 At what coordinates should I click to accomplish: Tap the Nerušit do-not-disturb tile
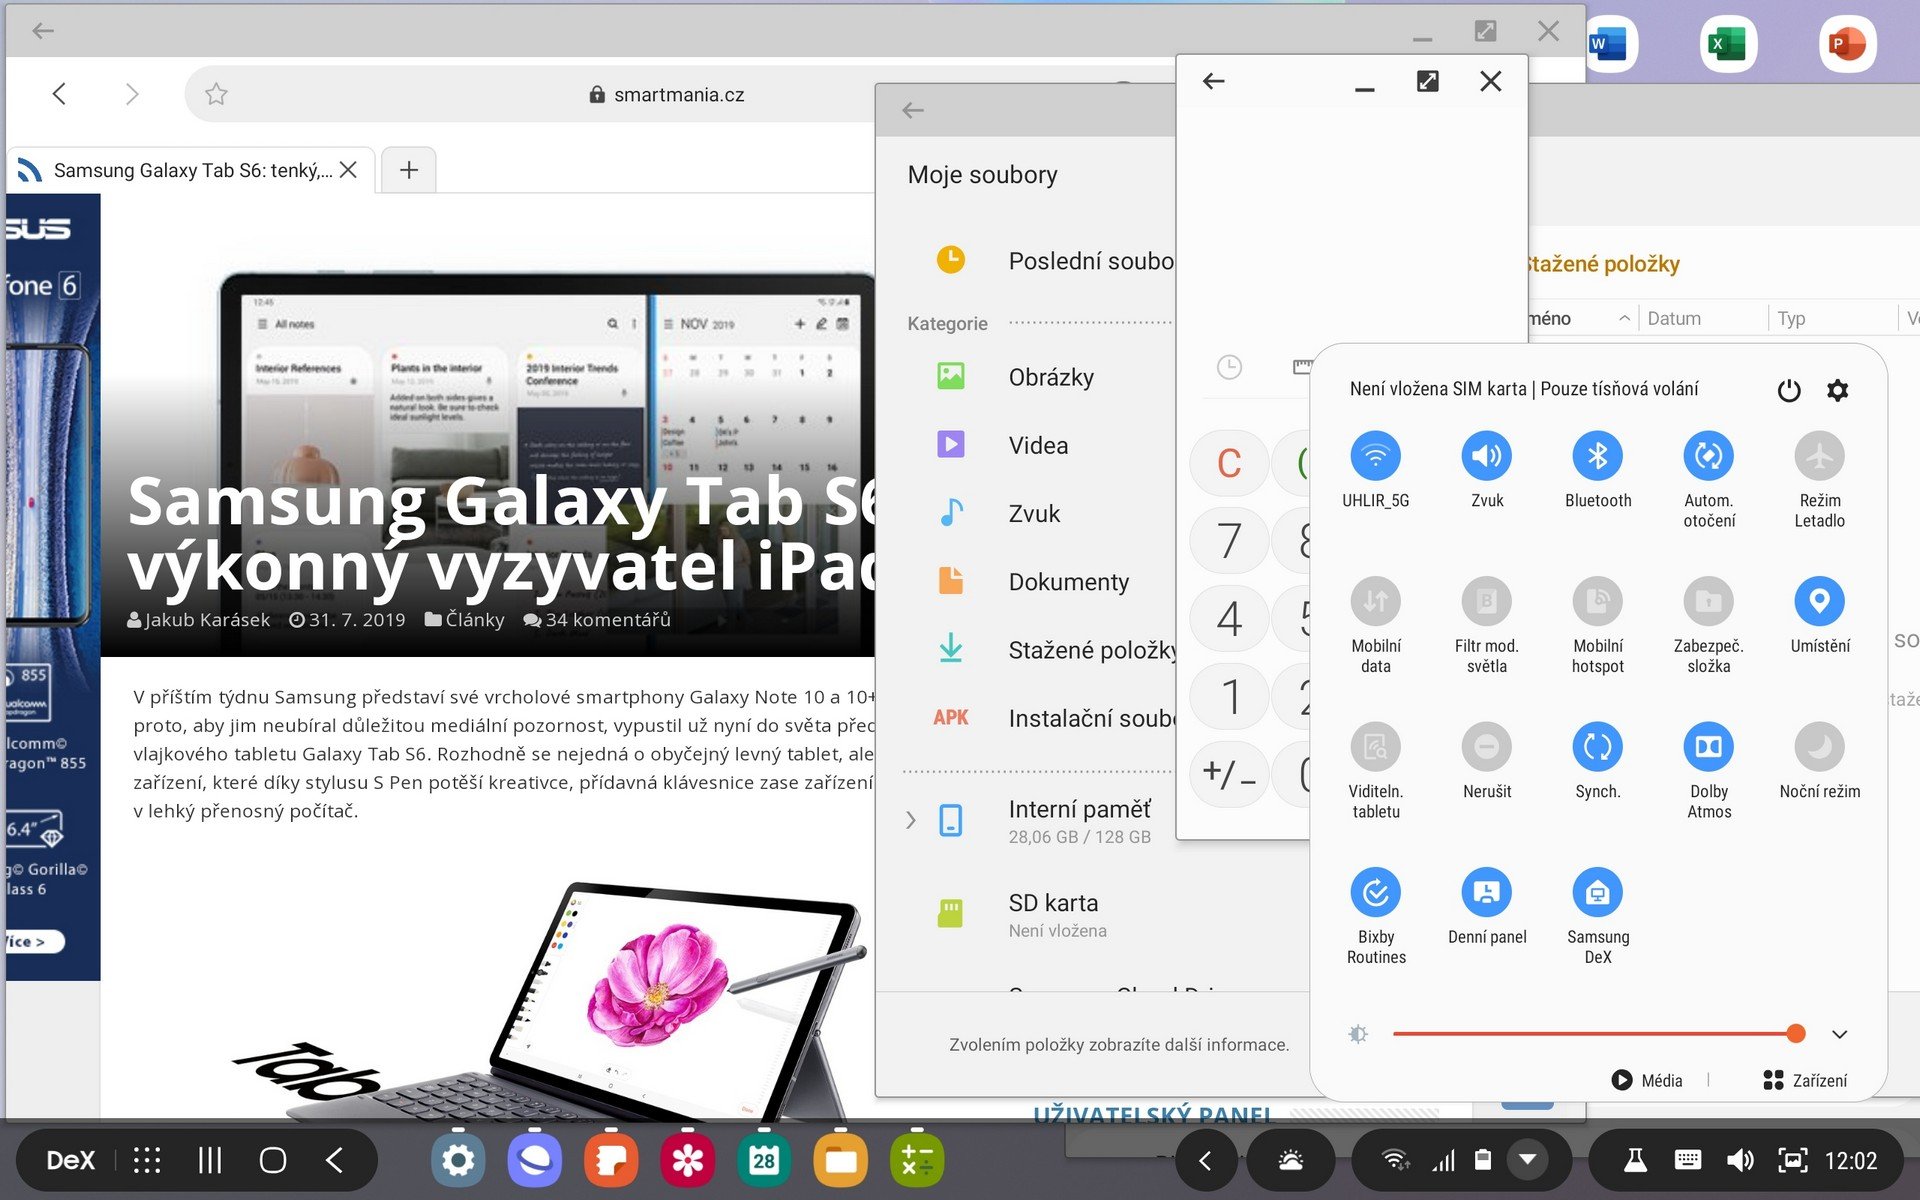click(x=1486, y=747)
